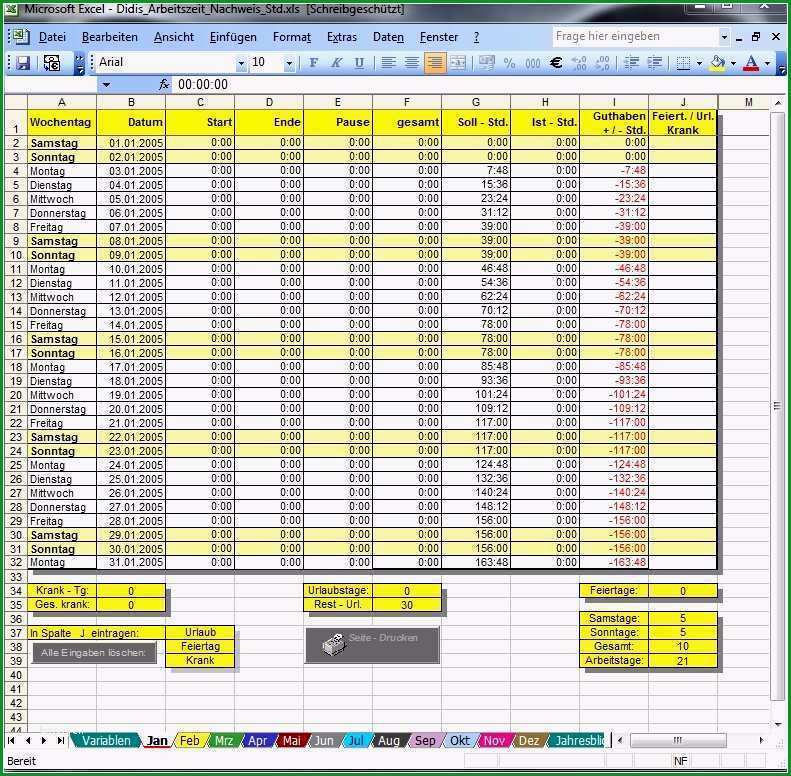The width and height of the screenshot is (791, 776).
Task: Toggle bold formatting (F)
Action: pos(313,63)
